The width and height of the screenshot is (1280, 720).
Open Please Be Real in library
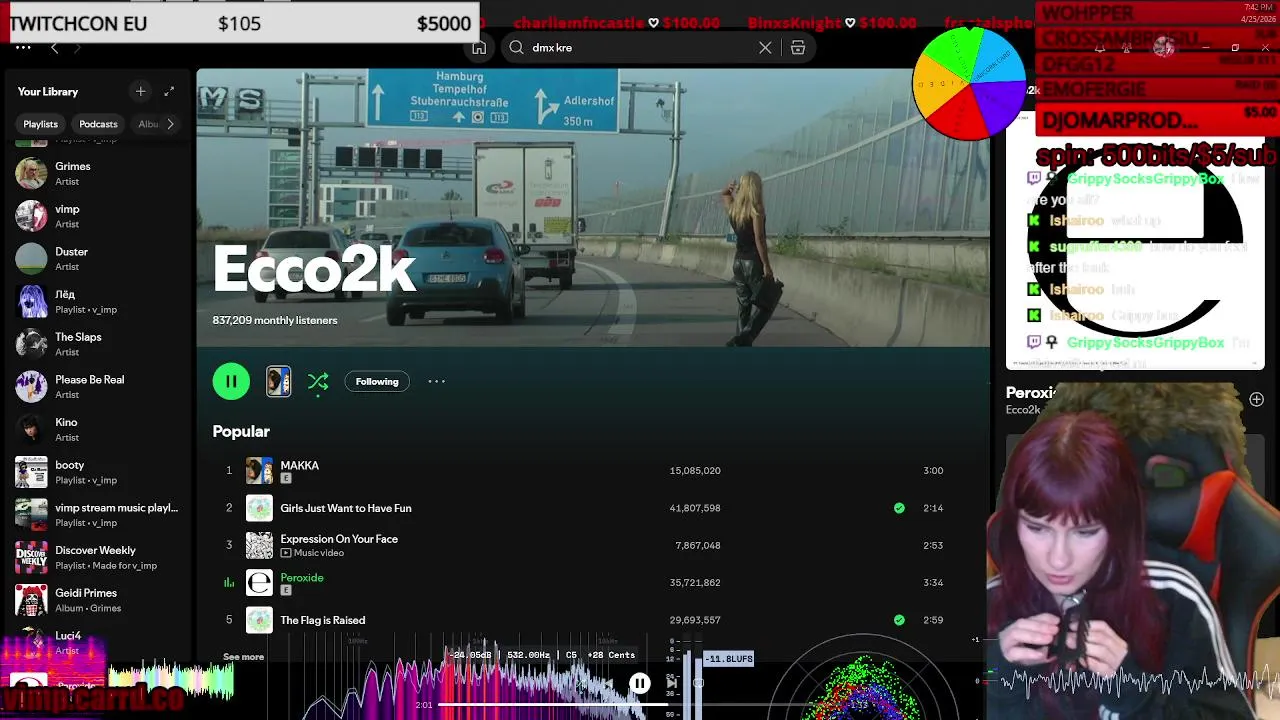(x=96, y=386)
